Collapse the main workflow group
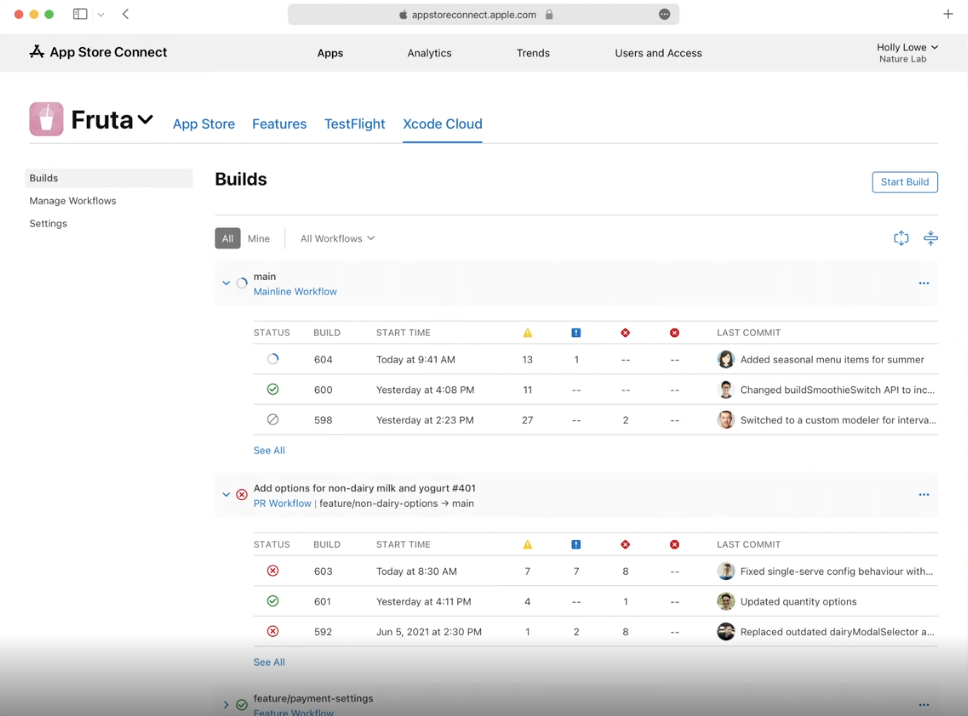 tap(226, 283)
